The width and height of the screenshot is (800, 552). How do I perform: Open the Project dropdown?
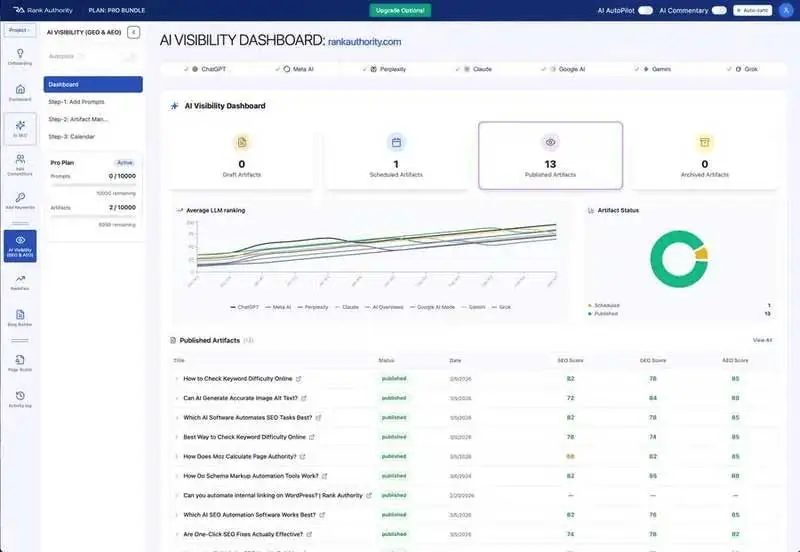coord(20,30)
